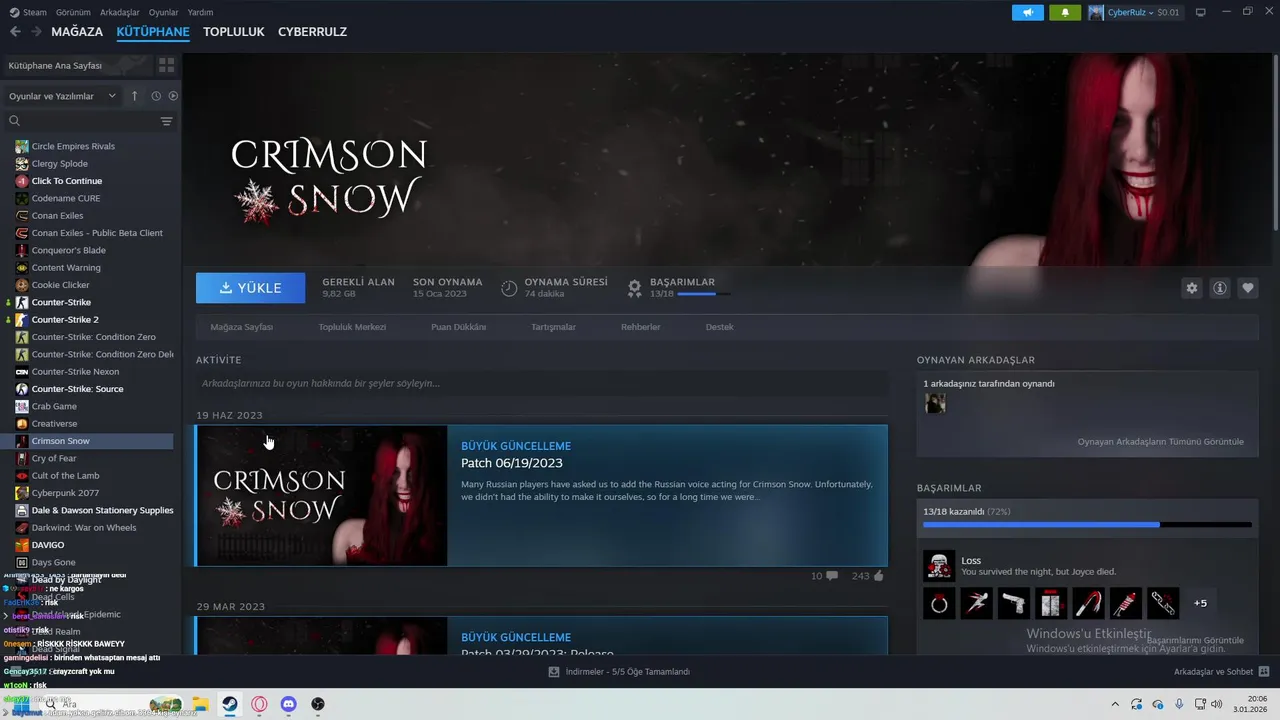Click Steam icon in Windows taskbar
The height and width of the screenshot is (720, 1280).
229,704
